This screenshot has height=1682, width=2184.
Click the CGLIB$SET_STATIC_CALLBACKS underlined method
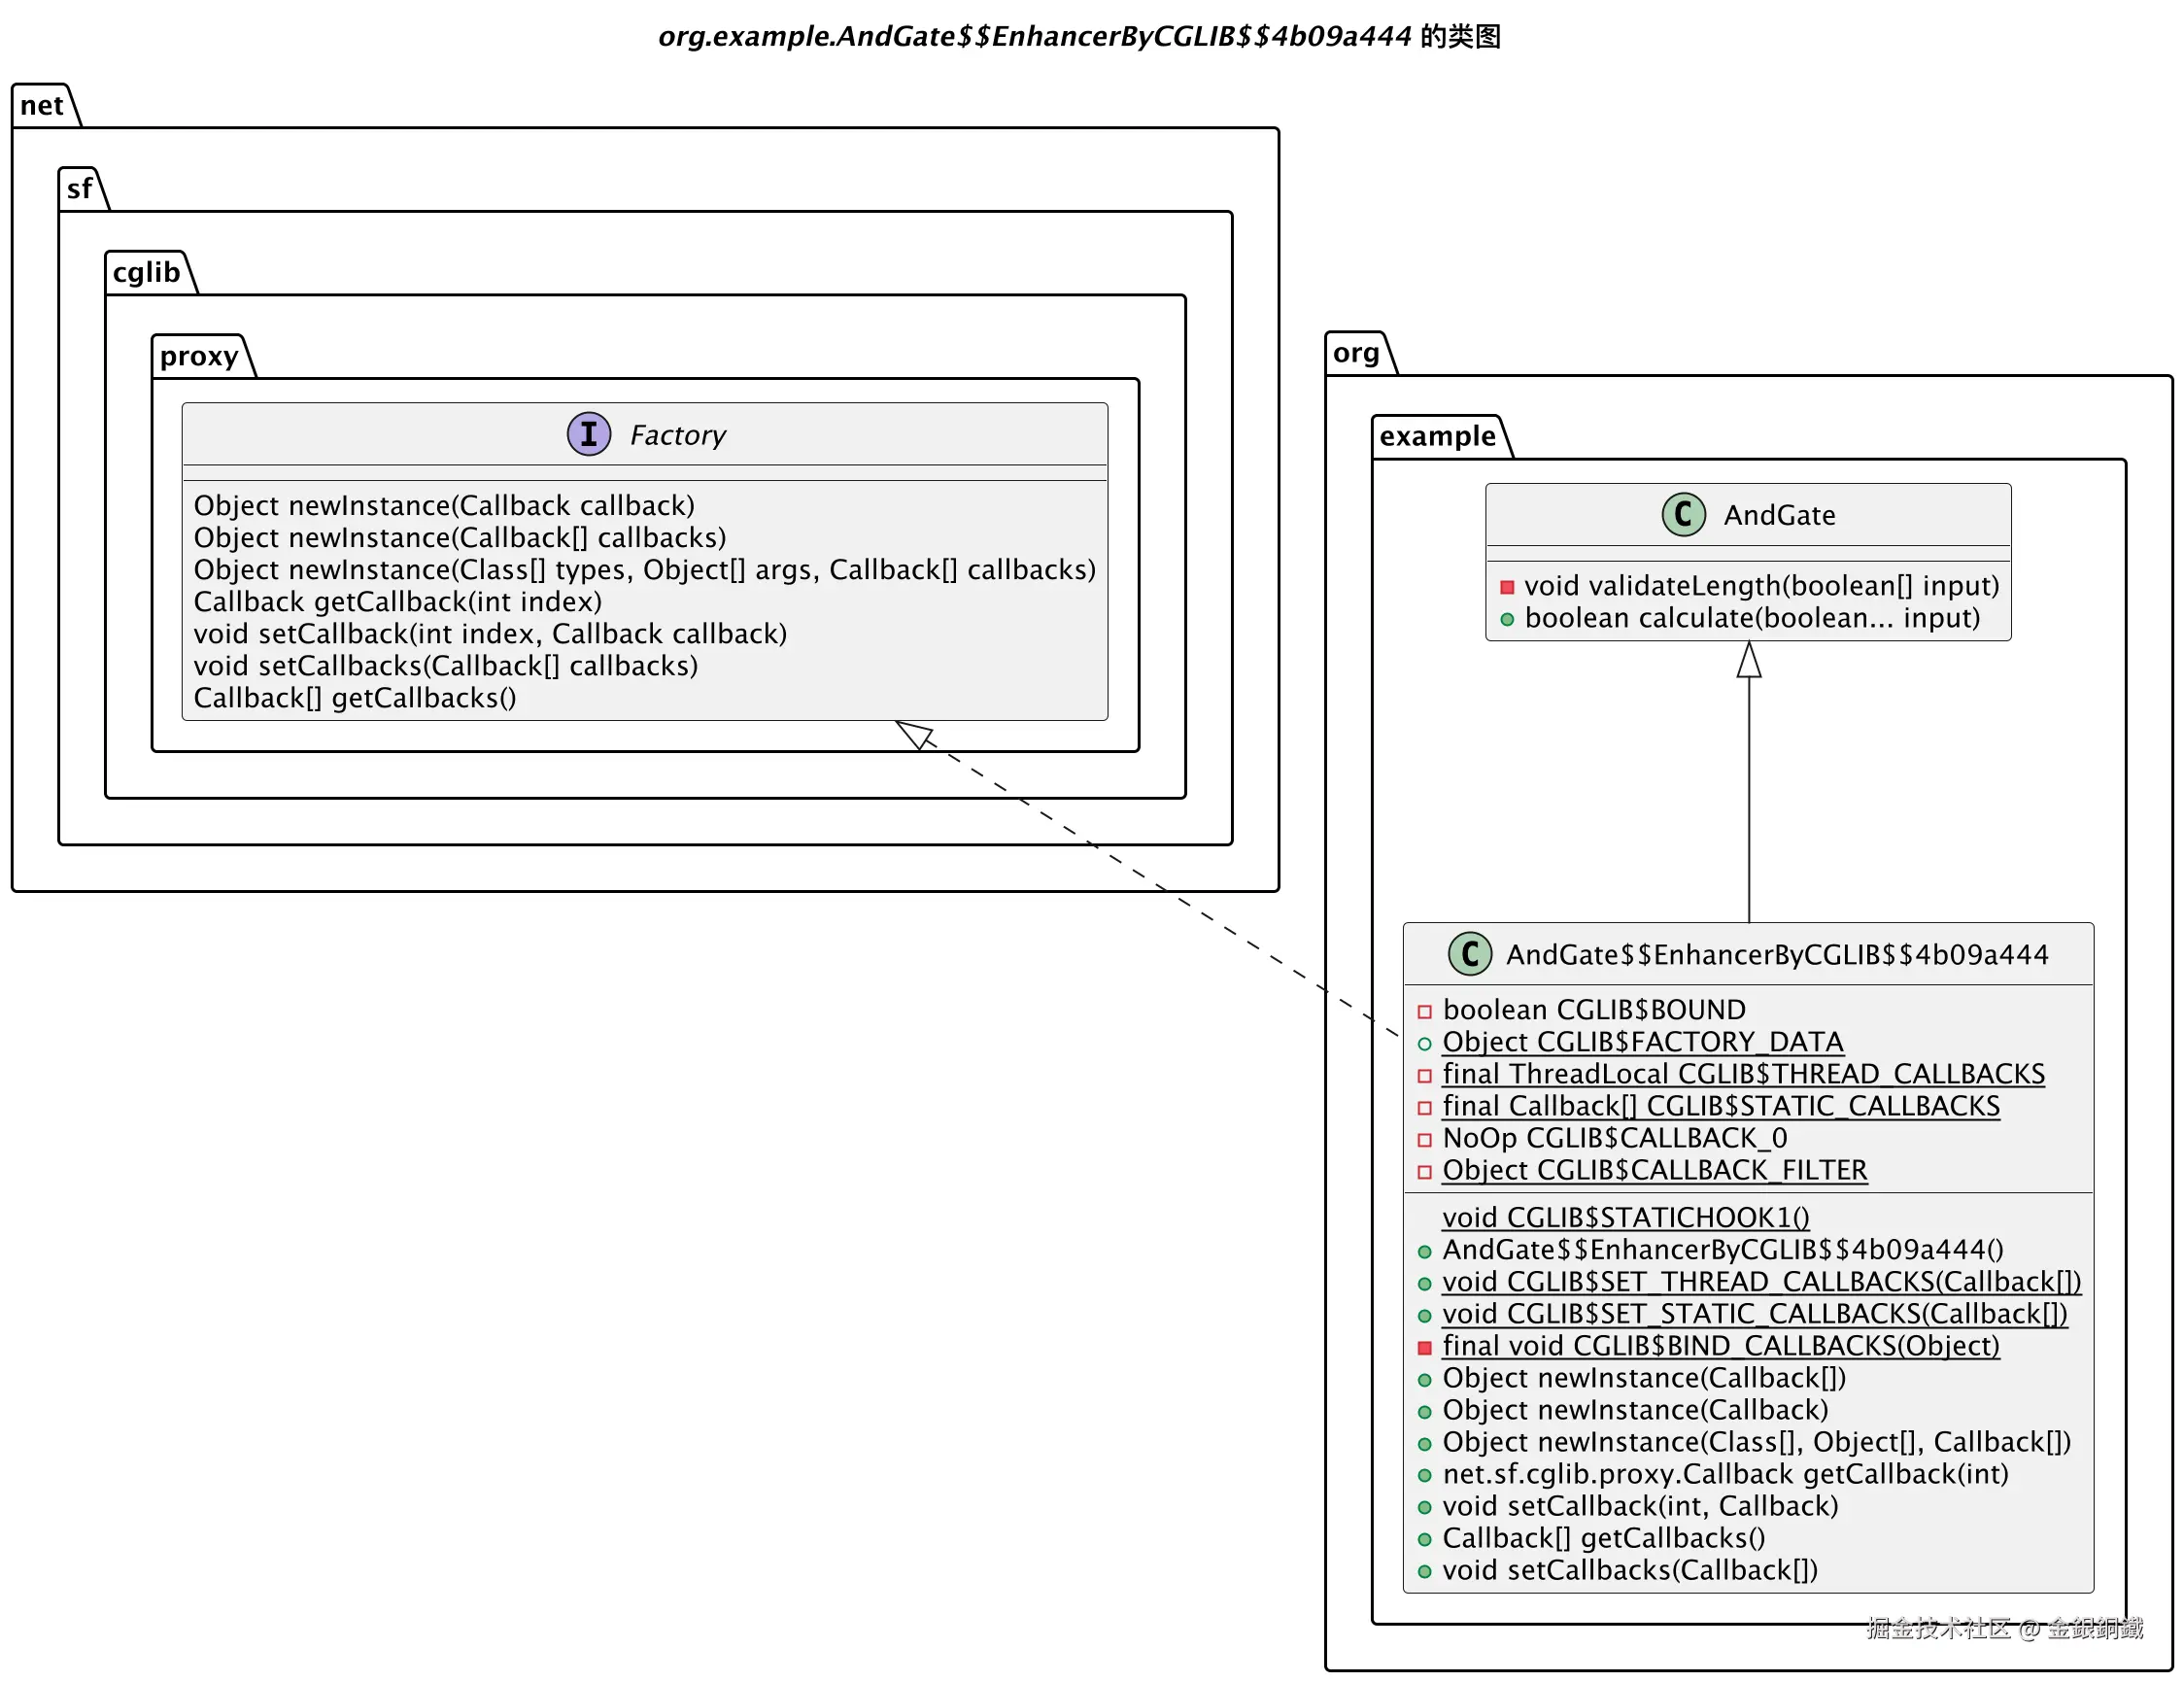(x=1753, y=1313)
